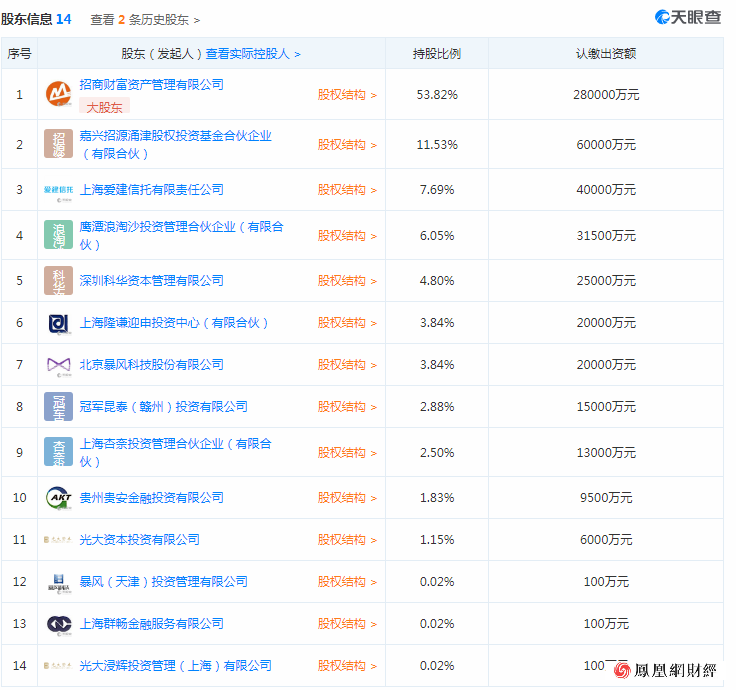Viewport: 736px width, 690px height.
Task: Expand 股权结构 for row 6 上海隆谦迎申
Action: pos(347,323)
